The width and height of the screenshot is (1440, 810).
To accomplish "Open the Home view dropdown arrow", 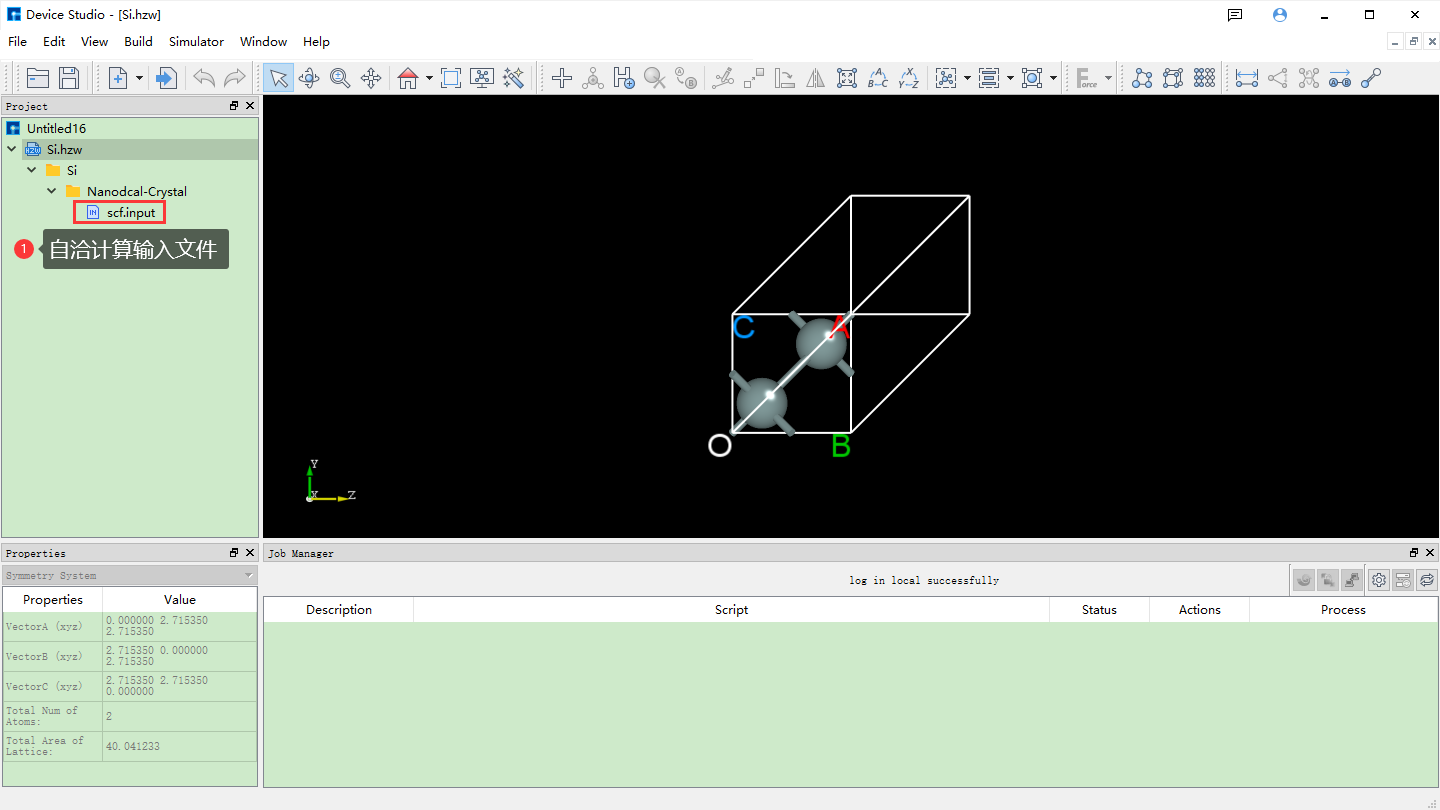I will point(429,78).
